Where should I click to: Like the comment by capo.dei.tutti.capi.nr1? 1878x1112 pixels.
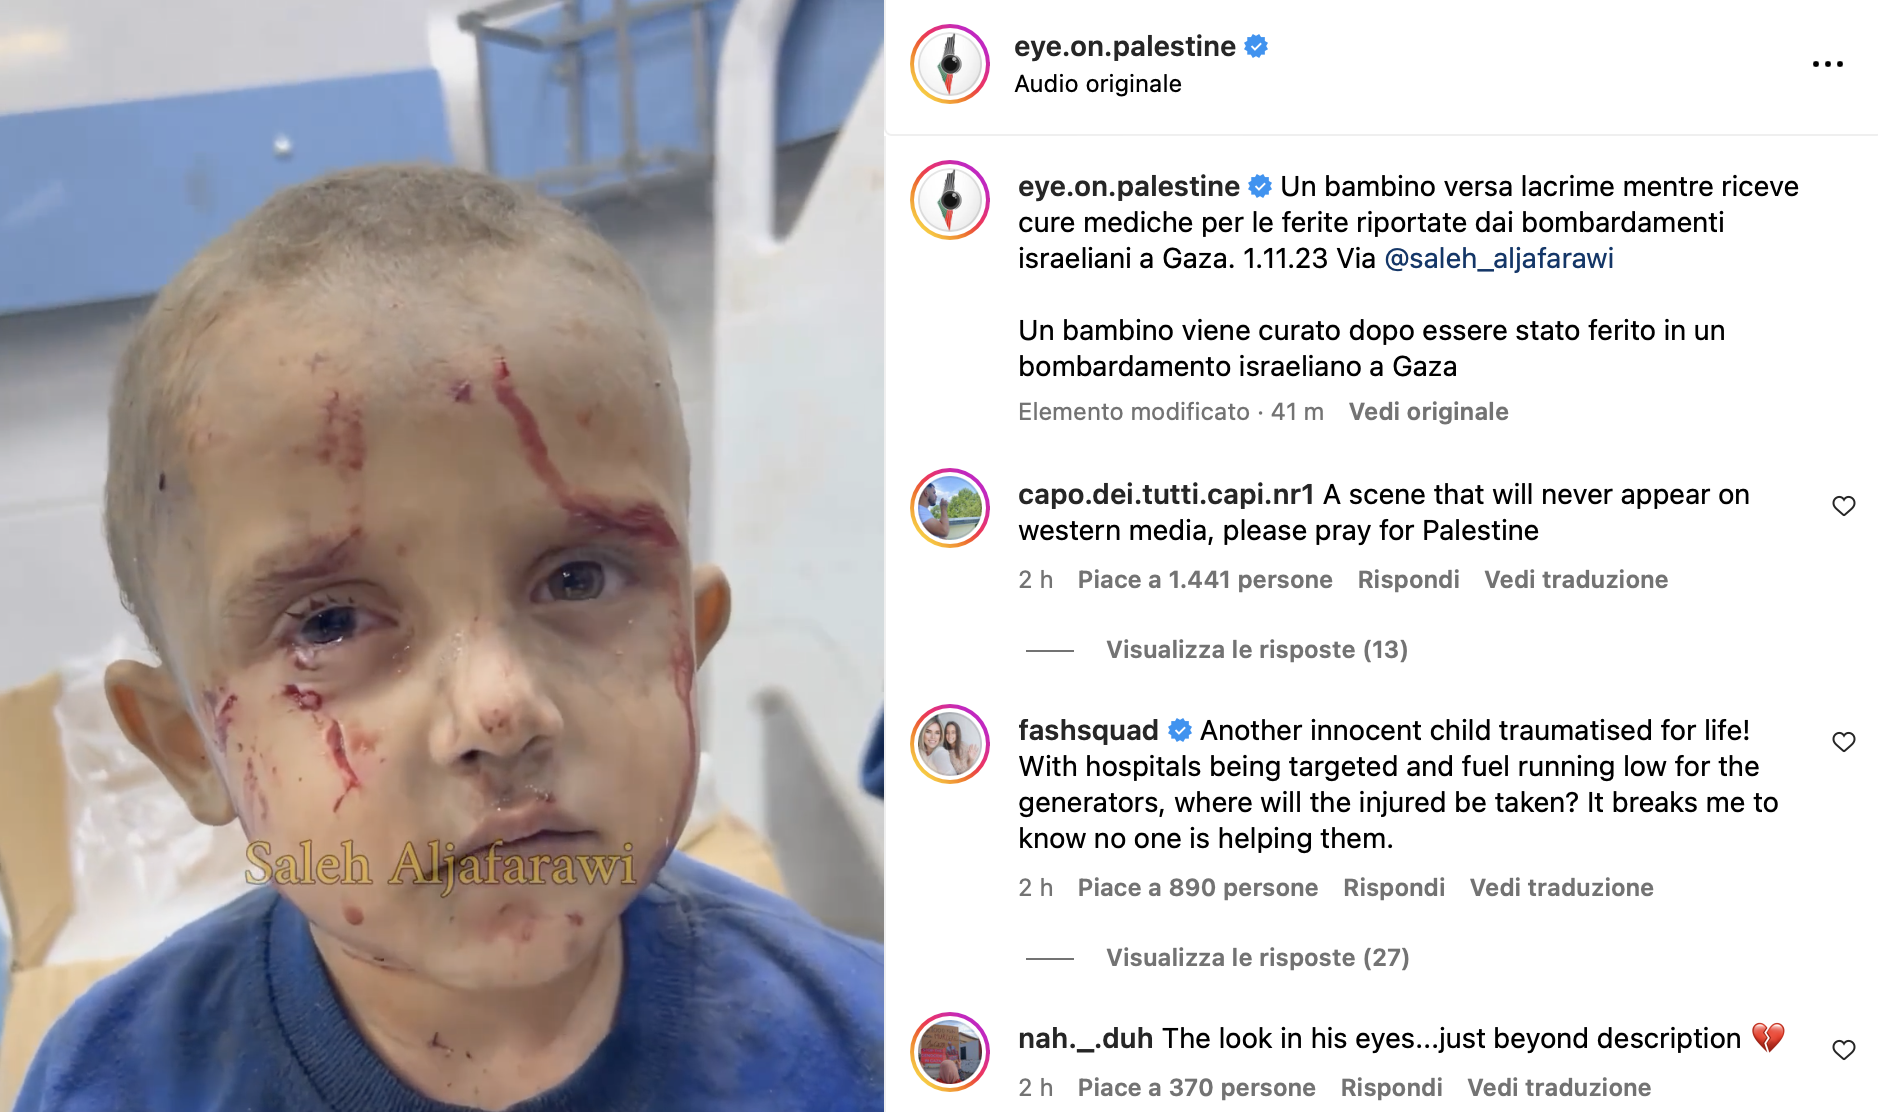[1843, 506]
